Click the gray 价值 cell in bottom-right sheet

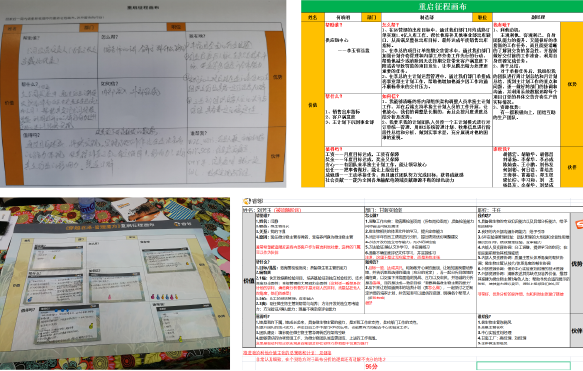coord(249,281)
